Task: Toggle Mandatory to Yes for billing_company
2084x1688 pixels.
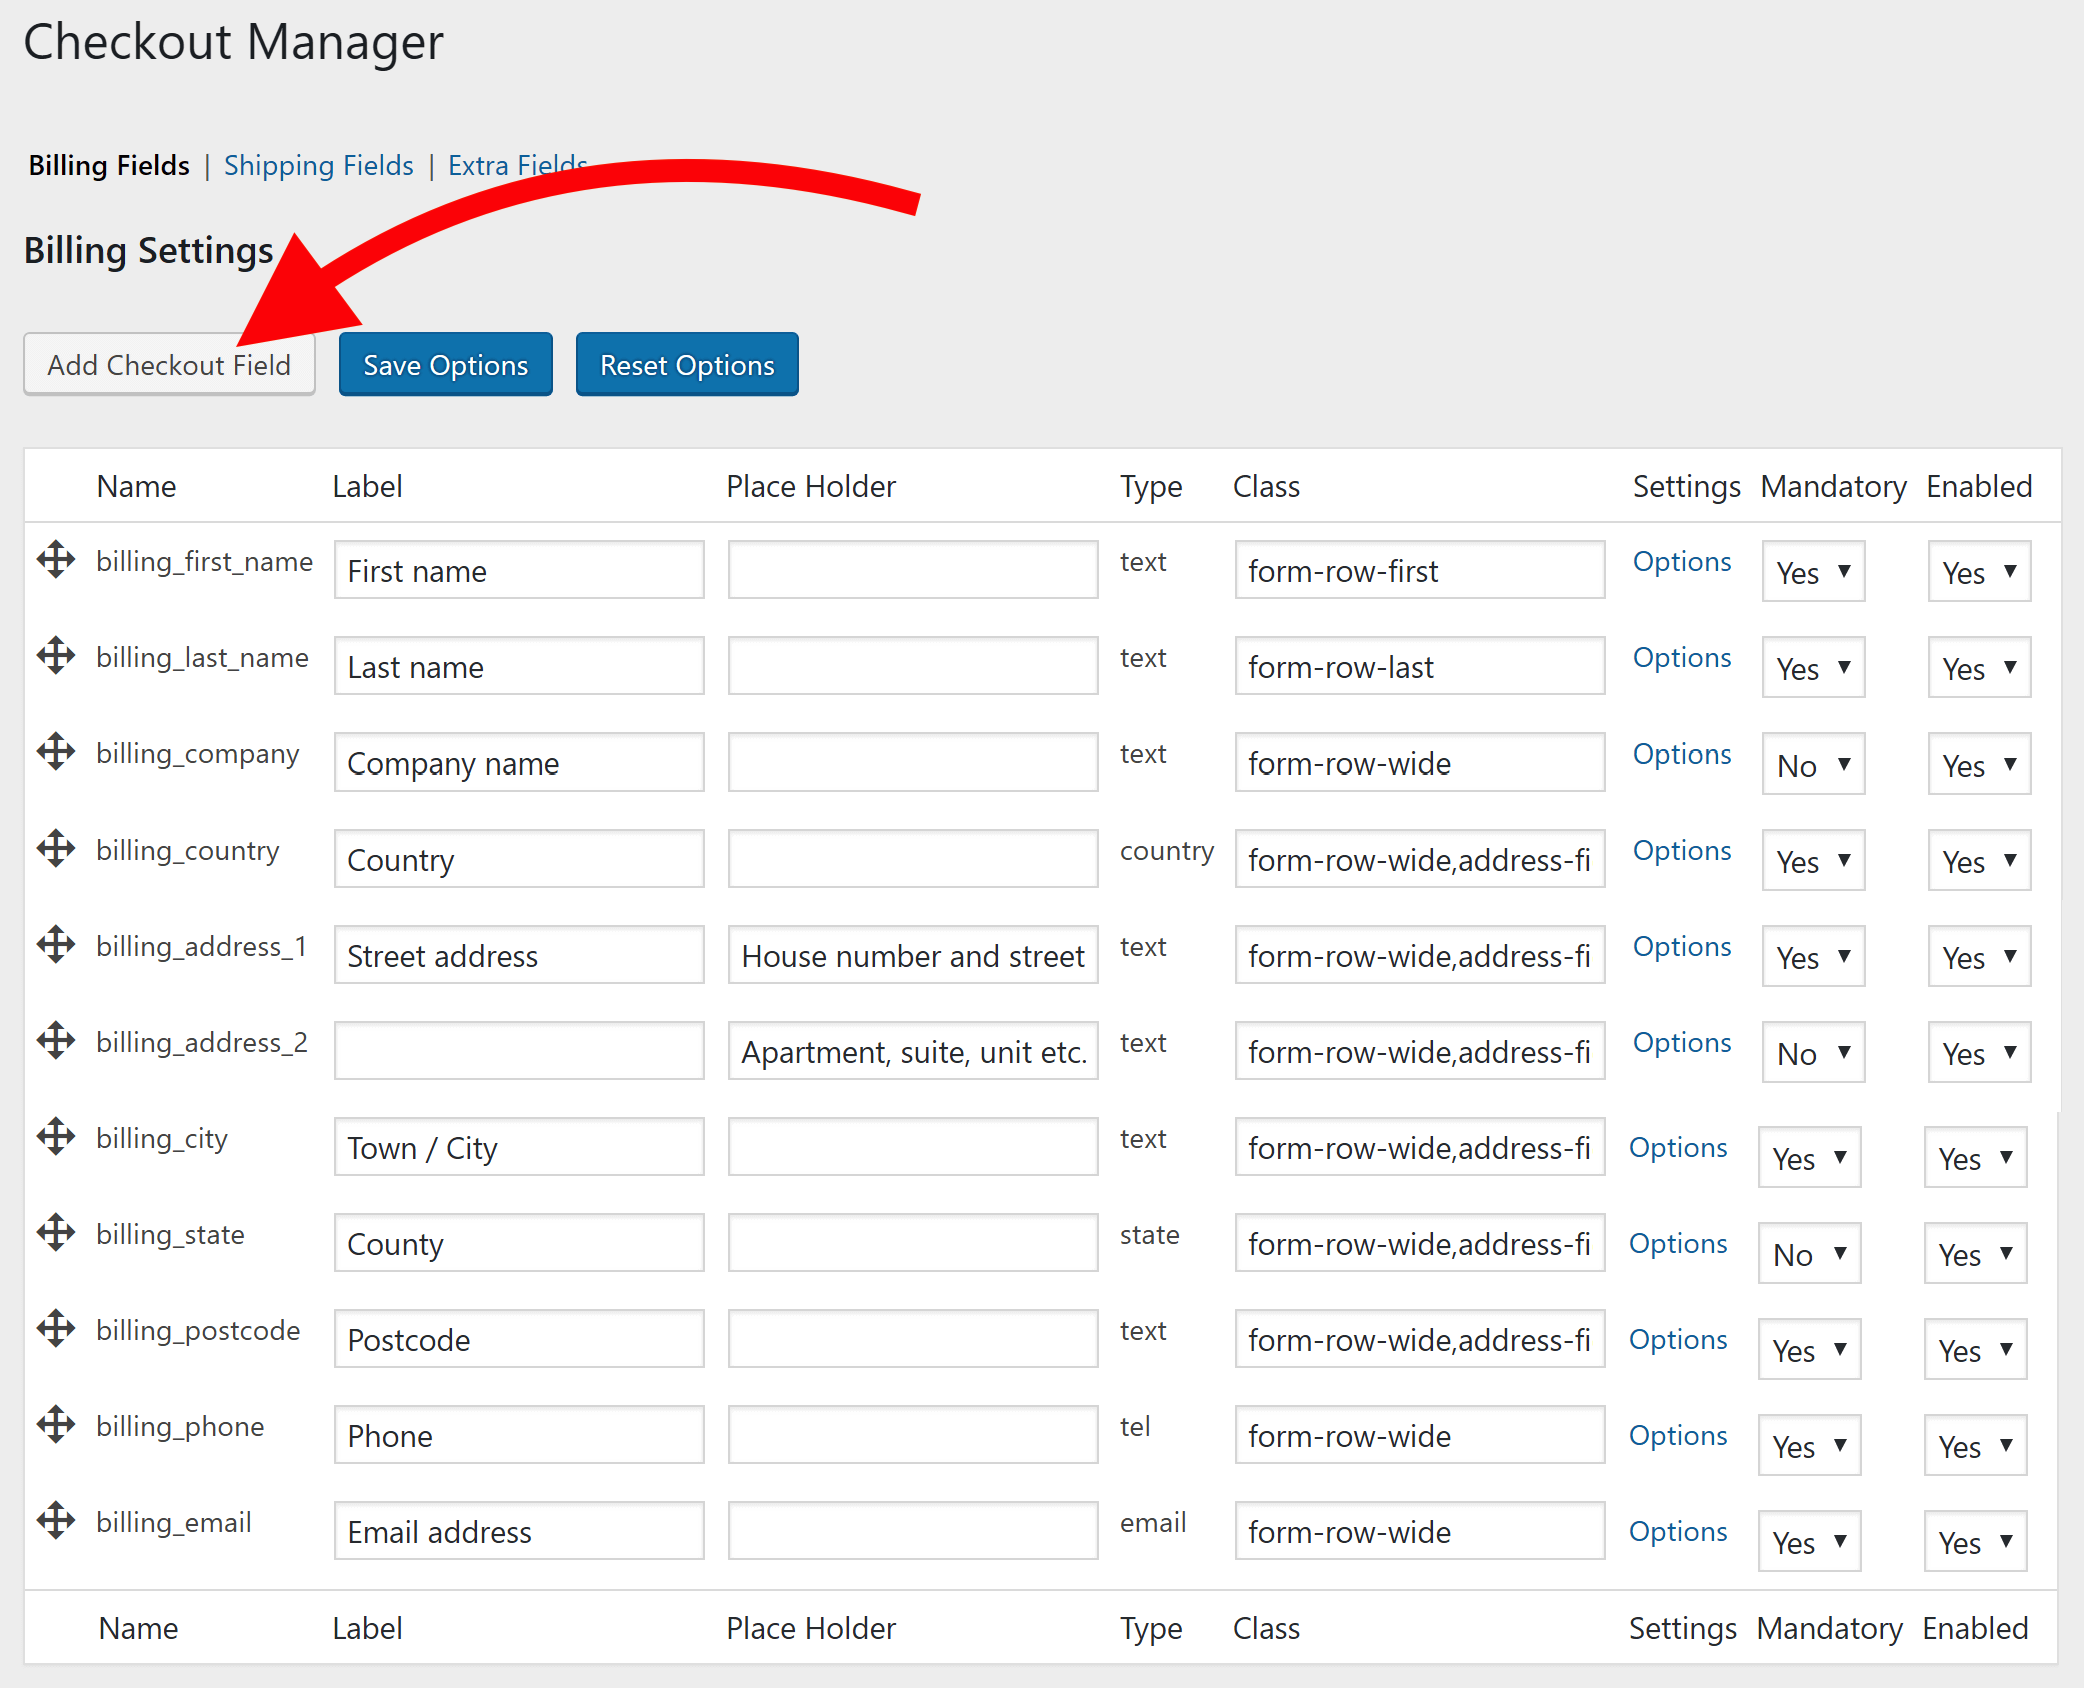Action: click(x=1812, y=764)
